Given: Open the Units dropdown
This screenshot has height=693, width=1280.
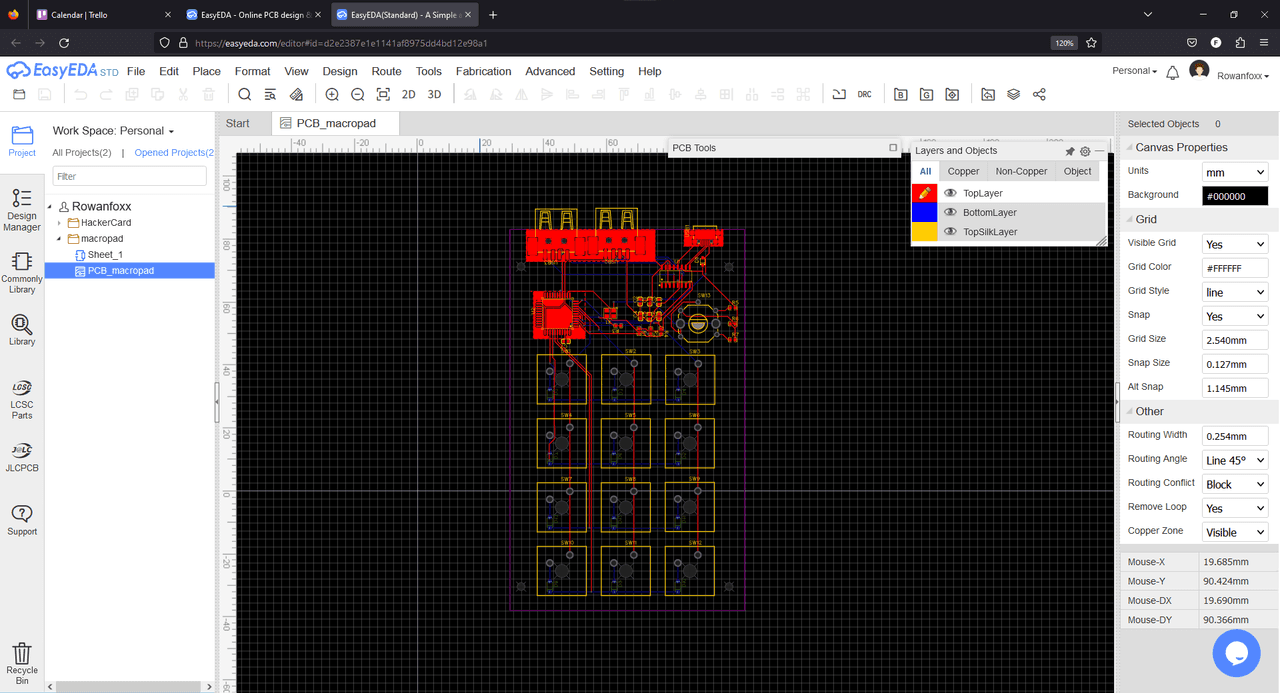Looking at the screenshot, I should 1234,172.
